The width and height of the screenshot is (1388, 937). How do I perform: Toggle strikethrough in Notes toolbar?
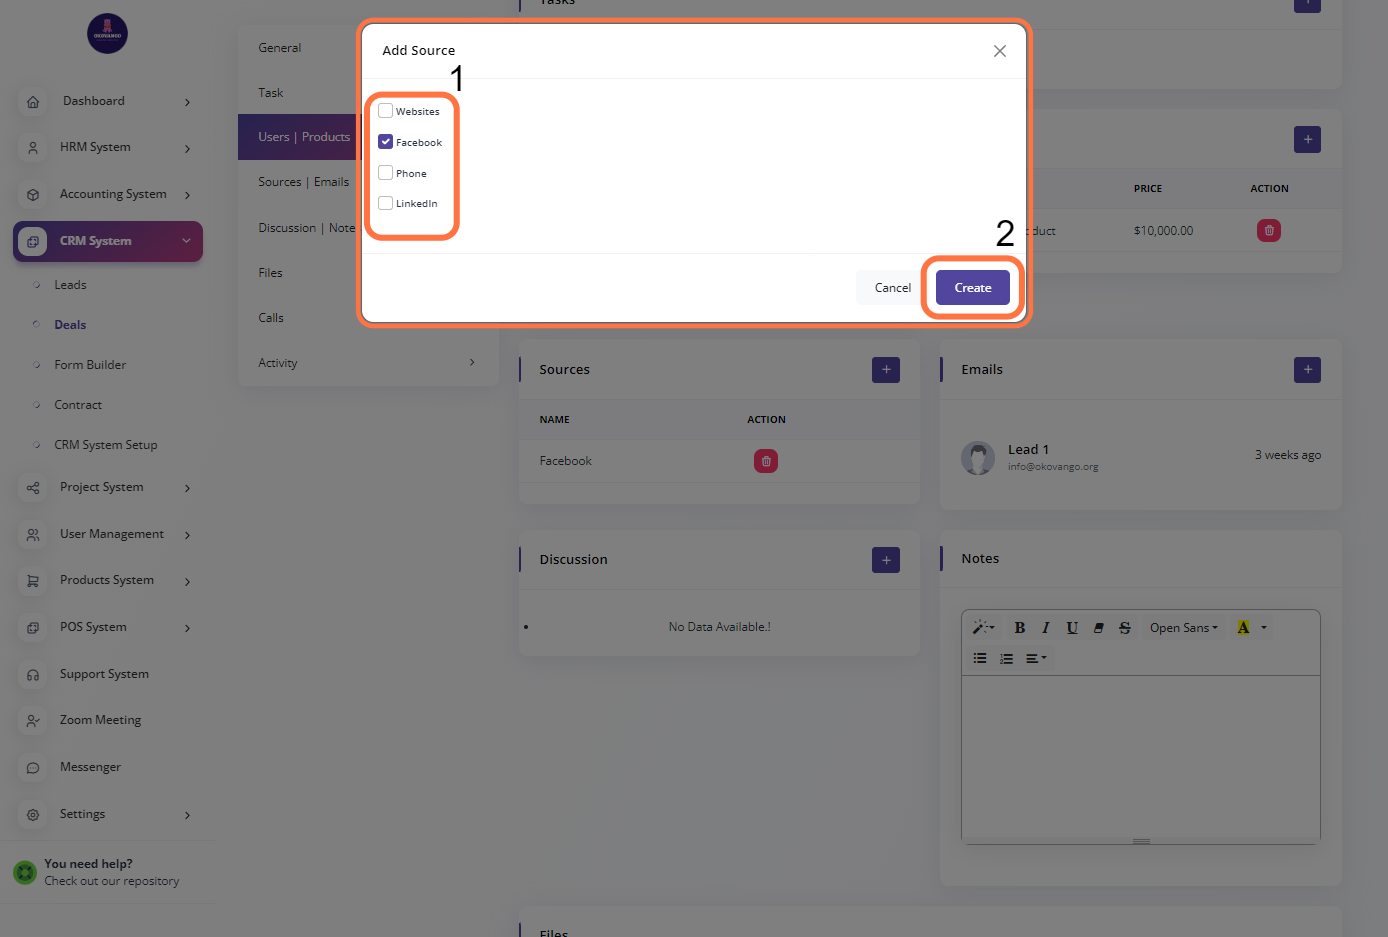pos(1124,628)
